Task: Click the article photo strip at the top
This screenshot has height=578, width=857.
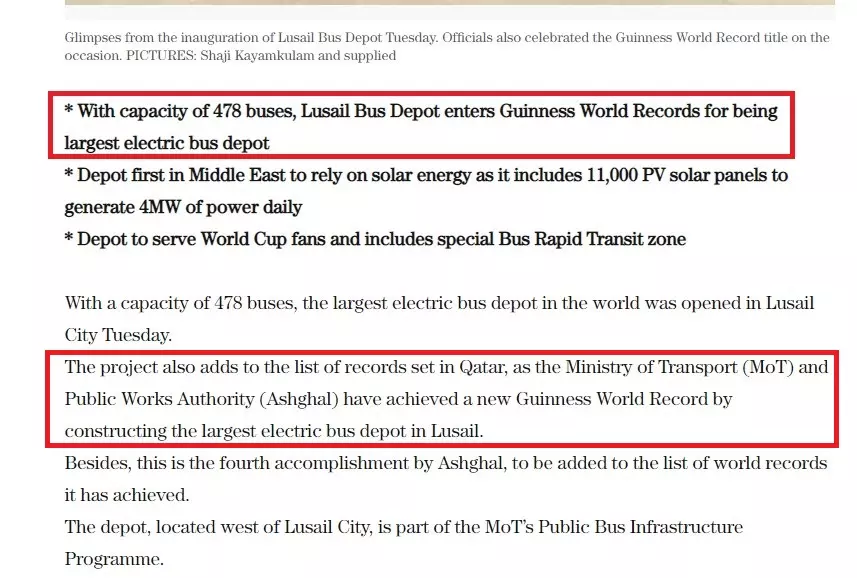Action: point(450,3)
